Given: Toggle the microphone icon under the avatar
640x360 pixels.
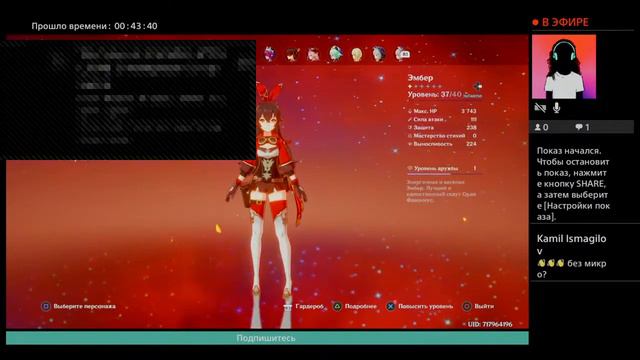Looking at the screenshot, I should pyautogui.click(x=556, y=108).
